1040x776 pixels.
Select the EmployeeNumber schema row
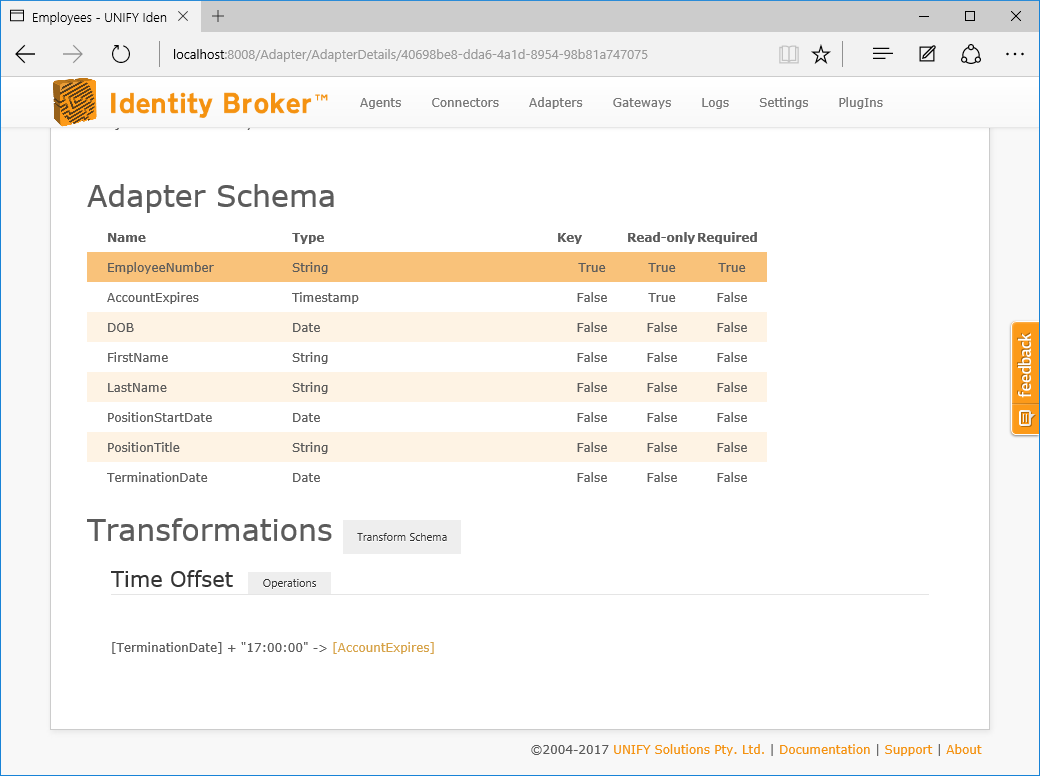426,267
